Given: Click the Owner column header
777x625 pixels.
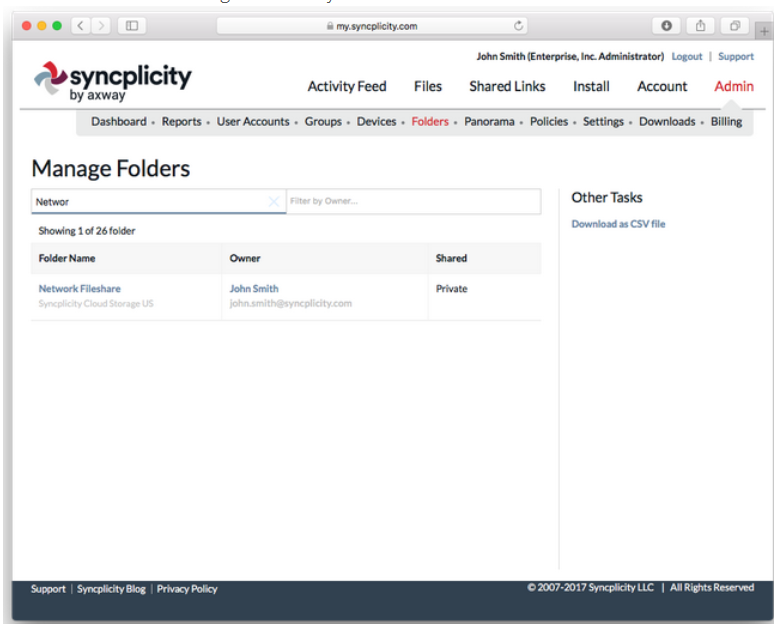Looking at the screenshot, I should (x=245, y=258).
